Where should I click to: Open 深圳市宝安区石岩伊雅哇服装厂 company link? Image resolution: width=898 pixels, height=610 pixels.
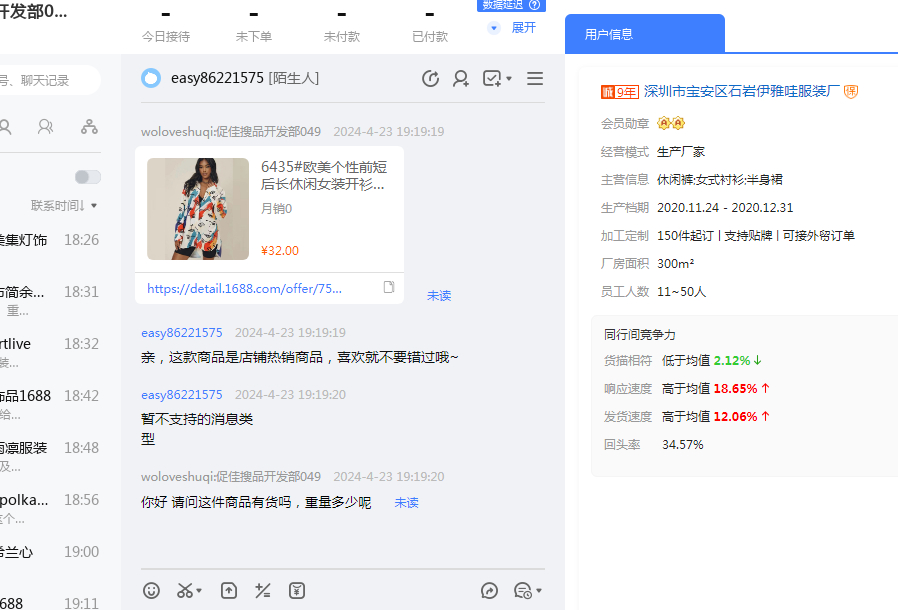pyautogui.click(x=740, y=92)
